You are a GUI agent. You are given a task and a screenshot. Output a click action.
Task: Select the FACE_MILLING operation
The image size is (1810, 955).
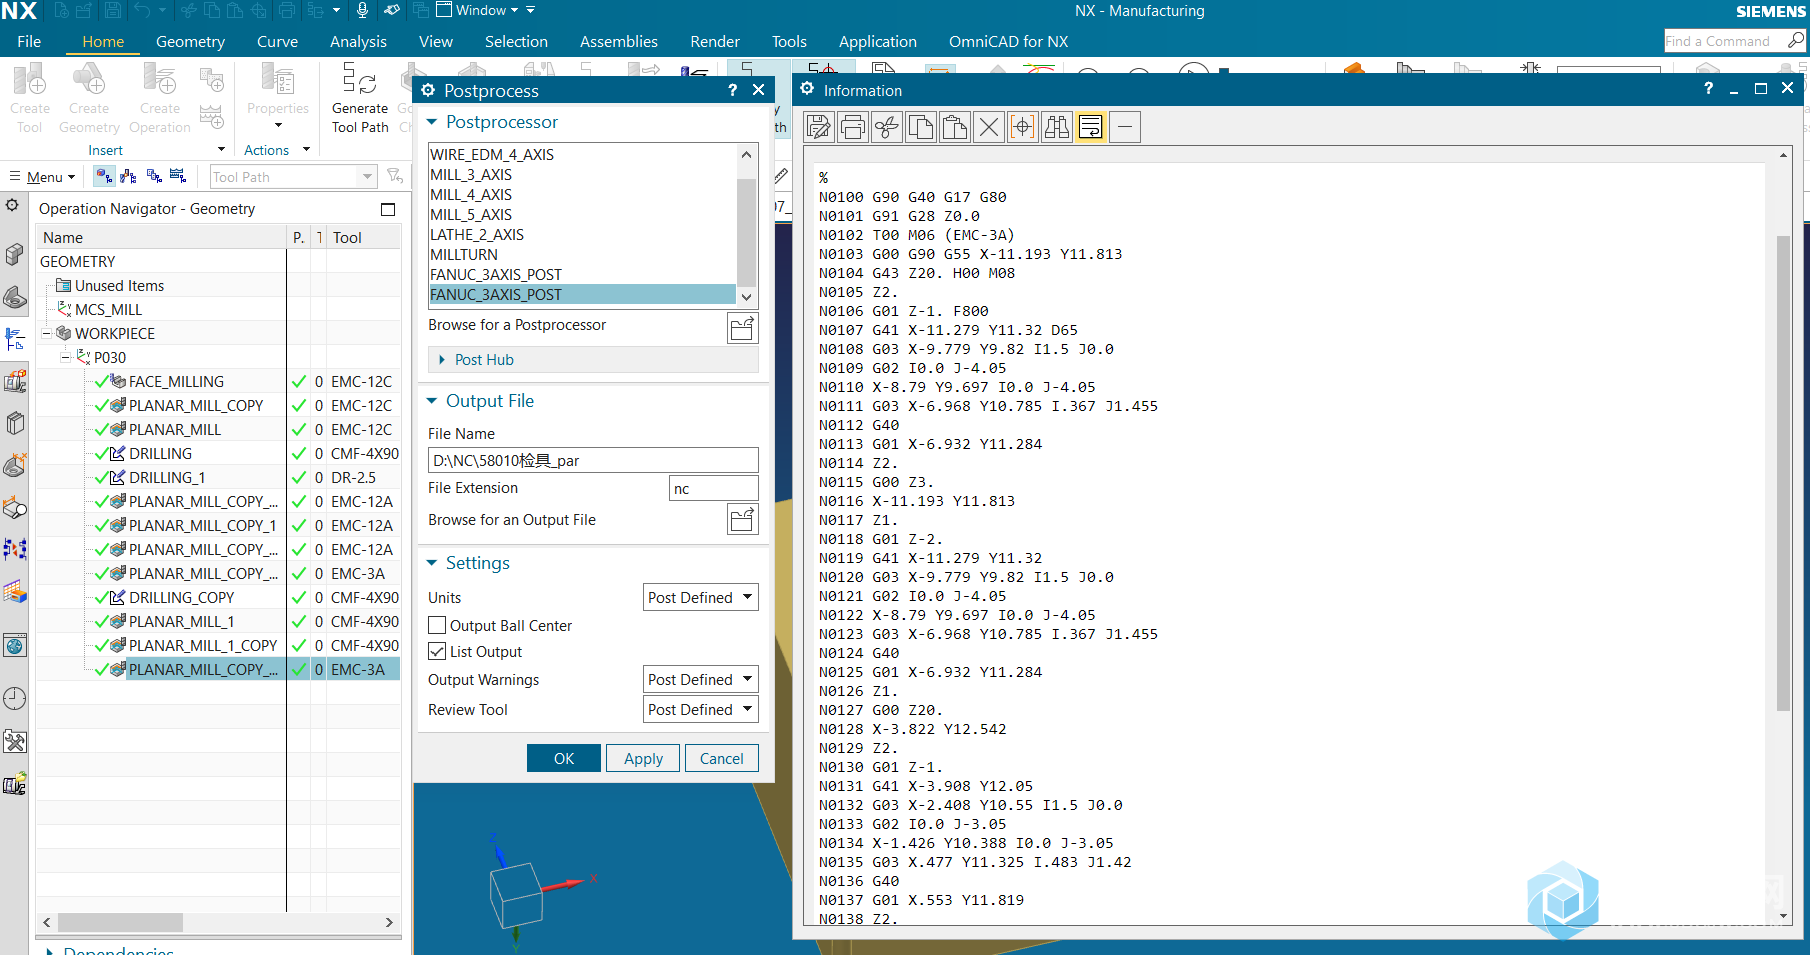[176, 381]
